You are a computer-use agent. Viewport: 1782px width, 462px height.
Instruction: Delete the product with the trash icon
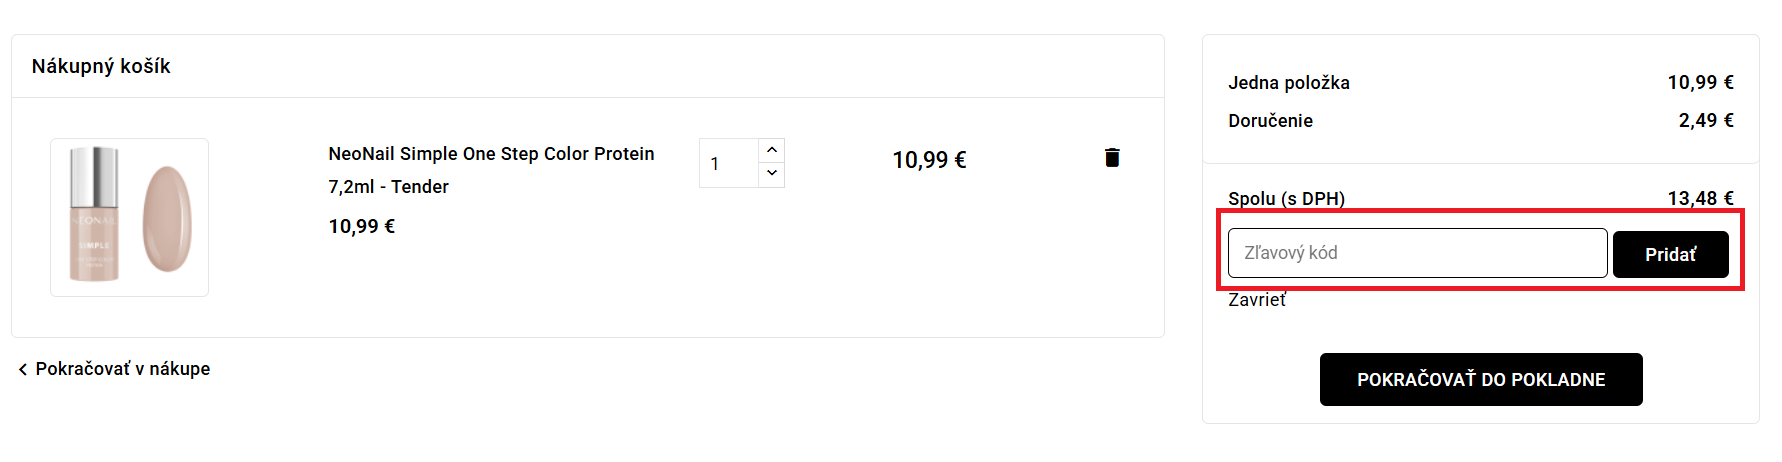1112,158
